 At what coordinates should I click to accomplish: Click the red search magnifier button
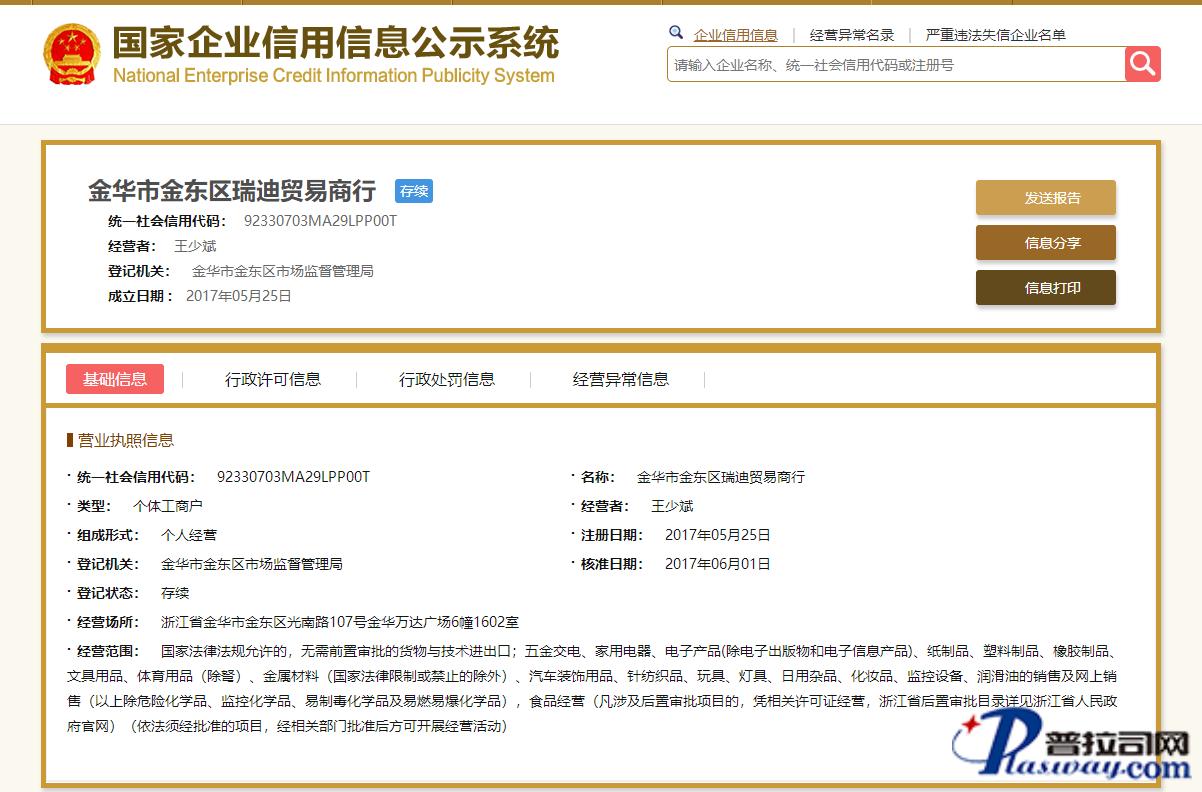click(x=1142, y=64)
